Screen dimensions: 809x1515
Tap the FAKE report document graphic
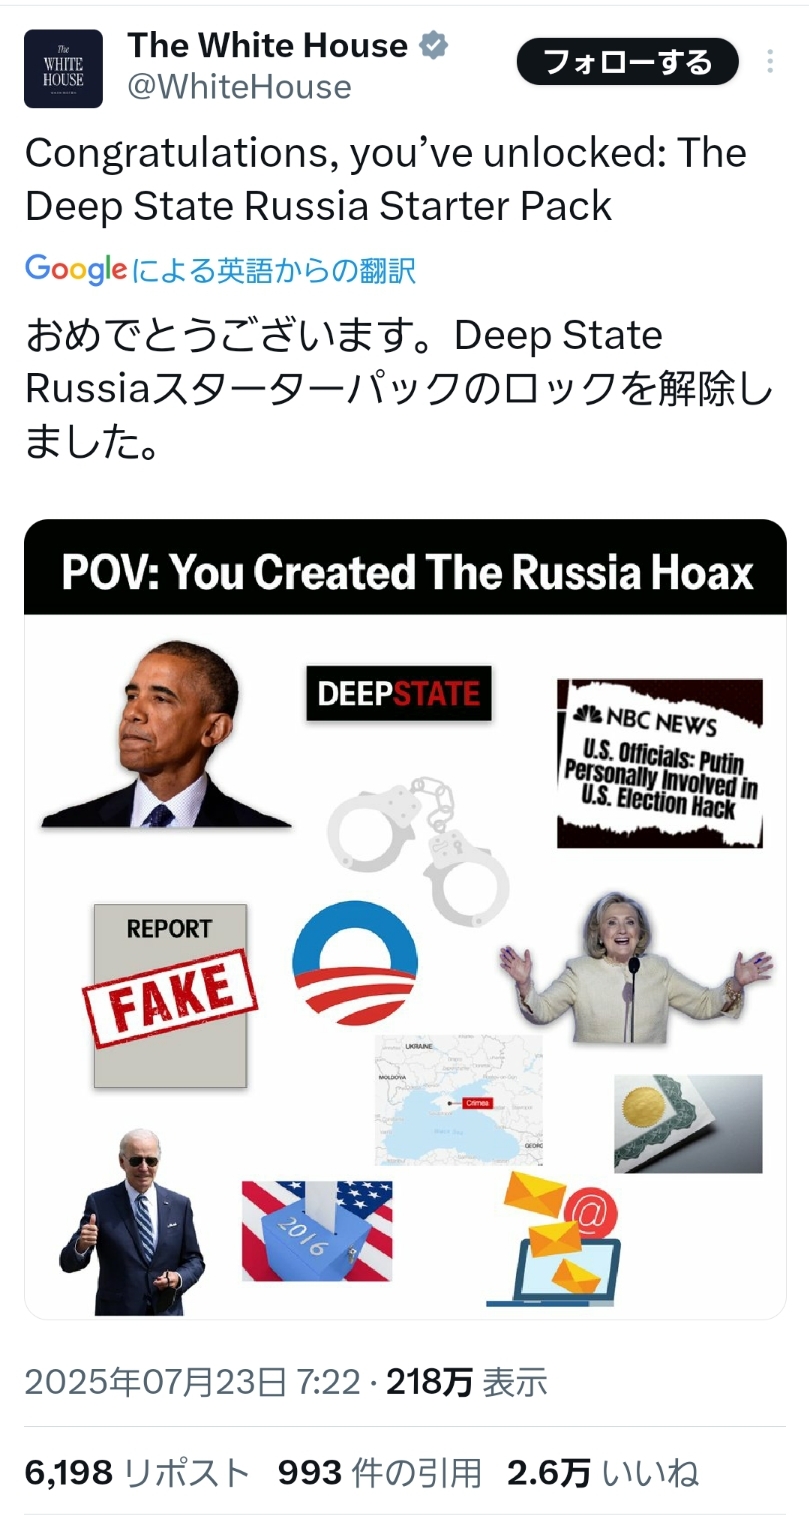(169, 995)
